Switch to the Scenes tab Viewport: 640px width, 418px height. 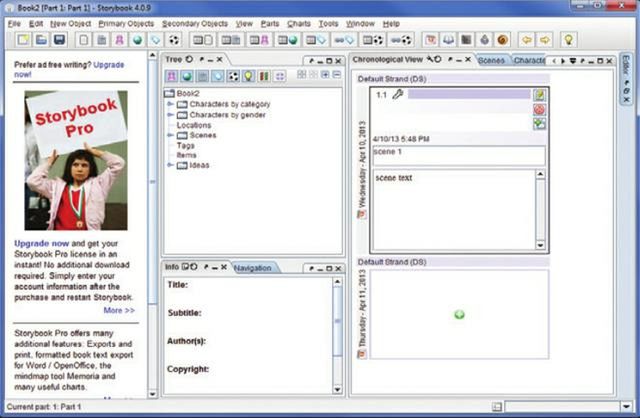(491, 60)
